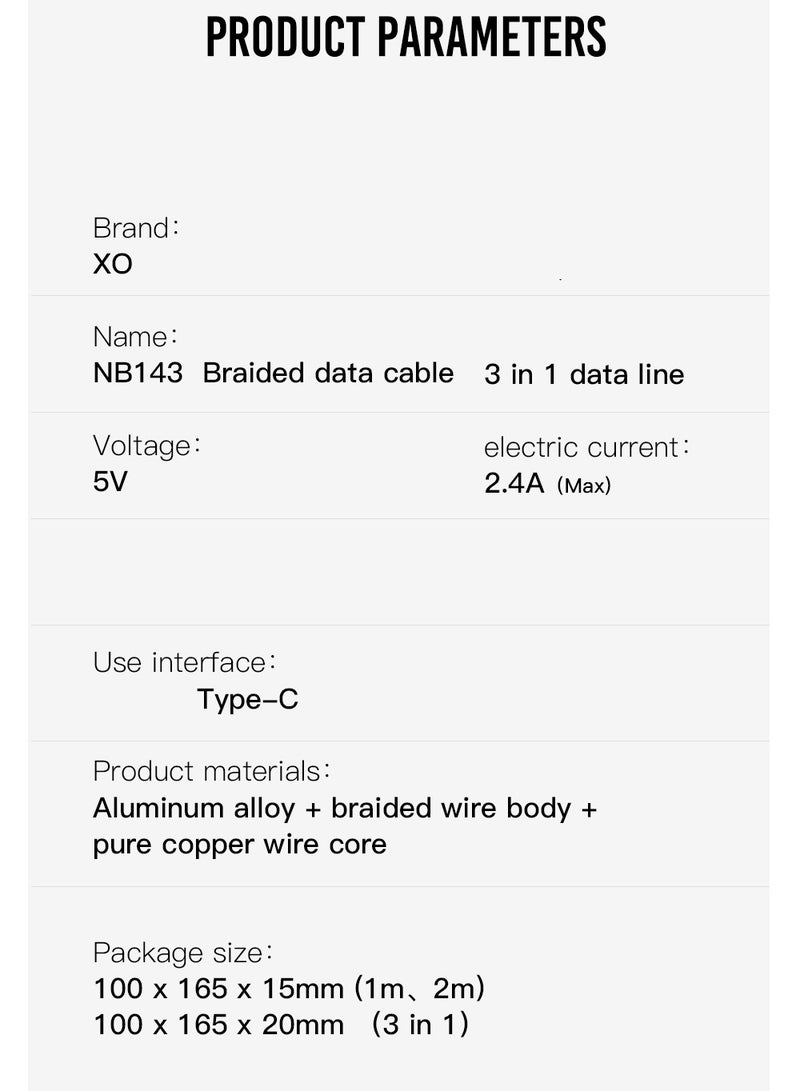
Task: Click the XO brand value
Action: [113, 264]
